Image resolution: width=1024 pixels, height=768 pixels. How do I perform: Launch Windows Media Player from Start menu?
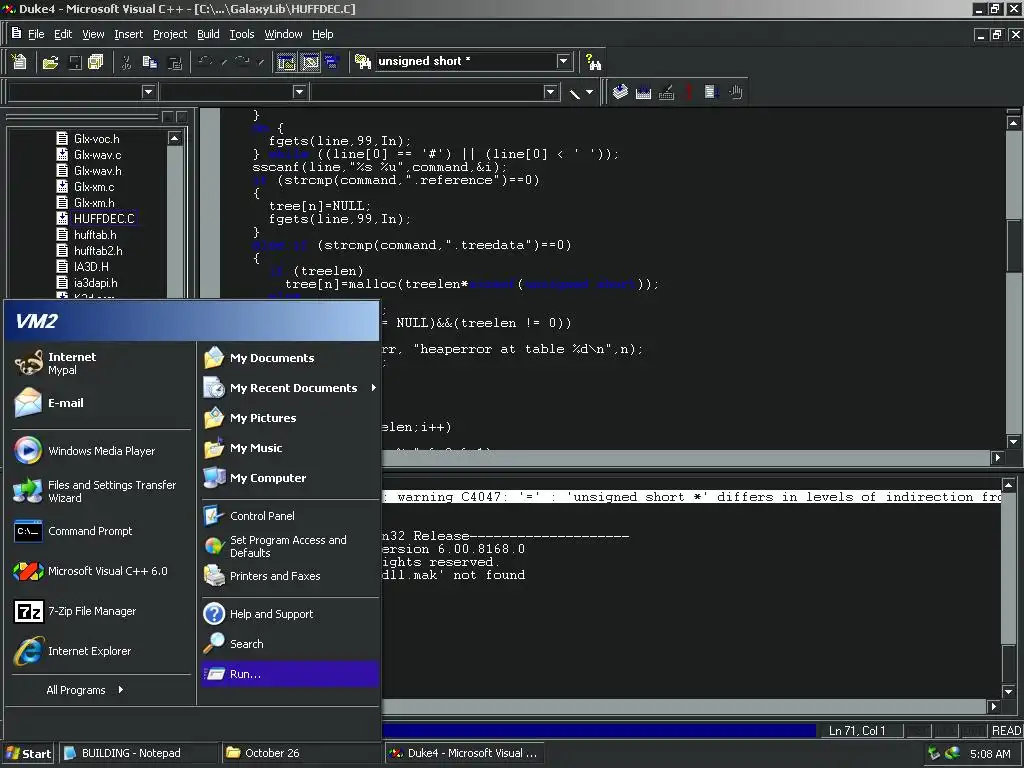(99, 451)
